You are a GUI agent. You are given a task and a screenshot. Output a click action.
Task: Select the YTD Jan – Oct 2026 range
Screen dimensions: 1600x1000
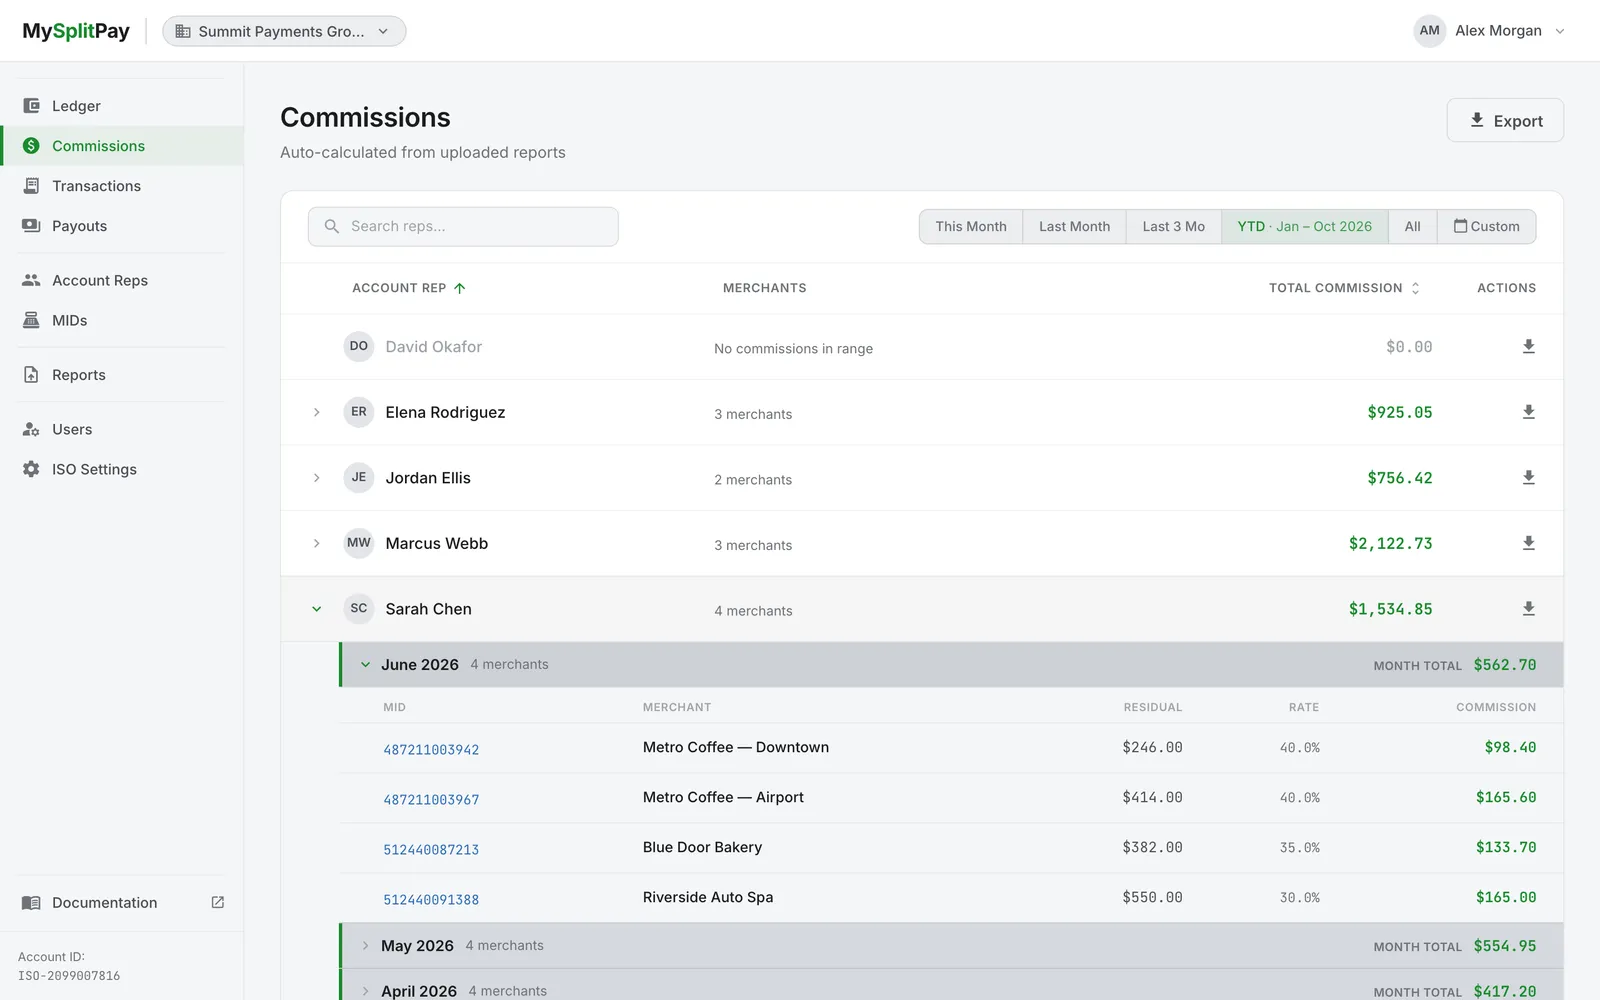[1304, 226]
